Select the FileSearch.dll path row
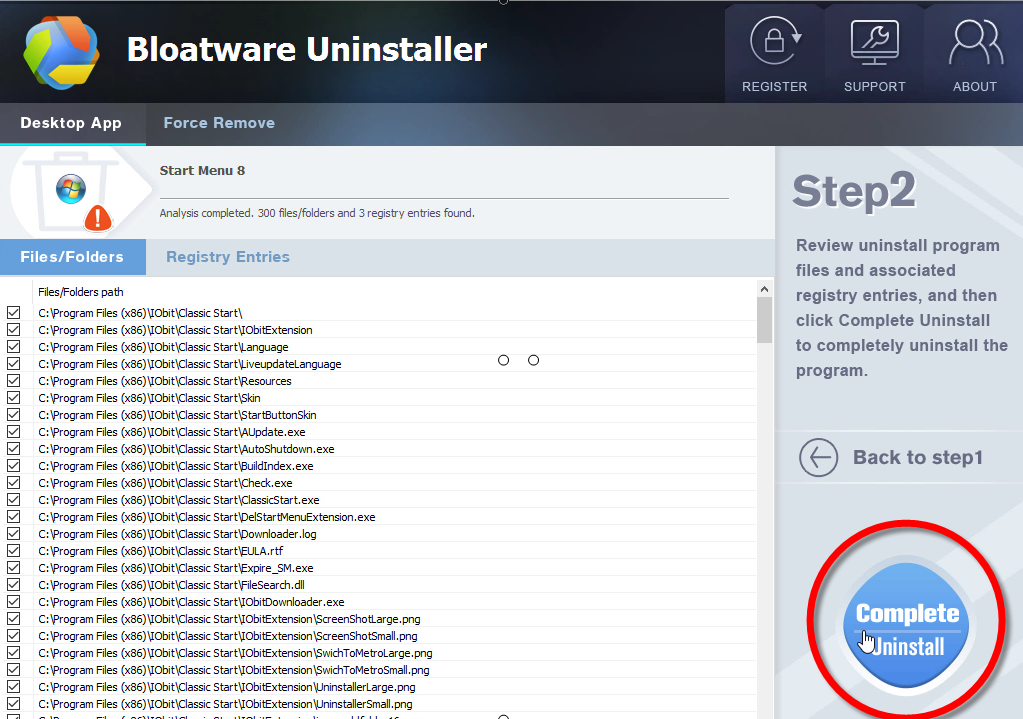This screenshot has height=719, width=1023. [x=378, y=585]
